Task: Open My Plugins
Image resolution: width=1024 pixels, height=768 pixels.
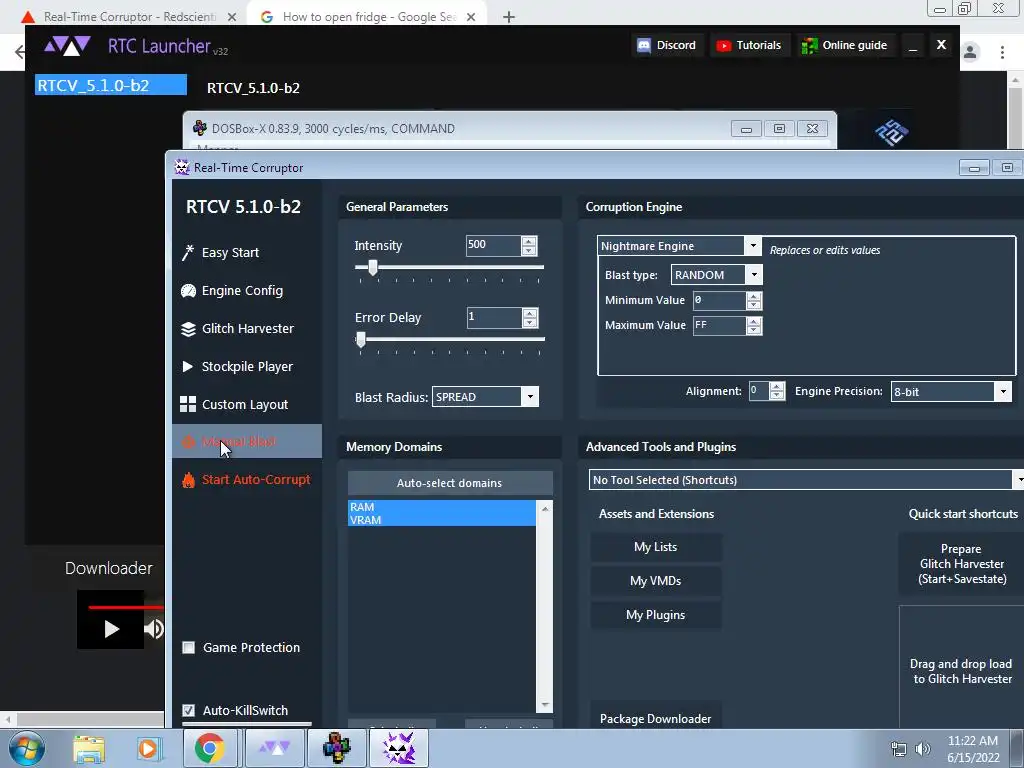Action: click(x=656, y=615)
